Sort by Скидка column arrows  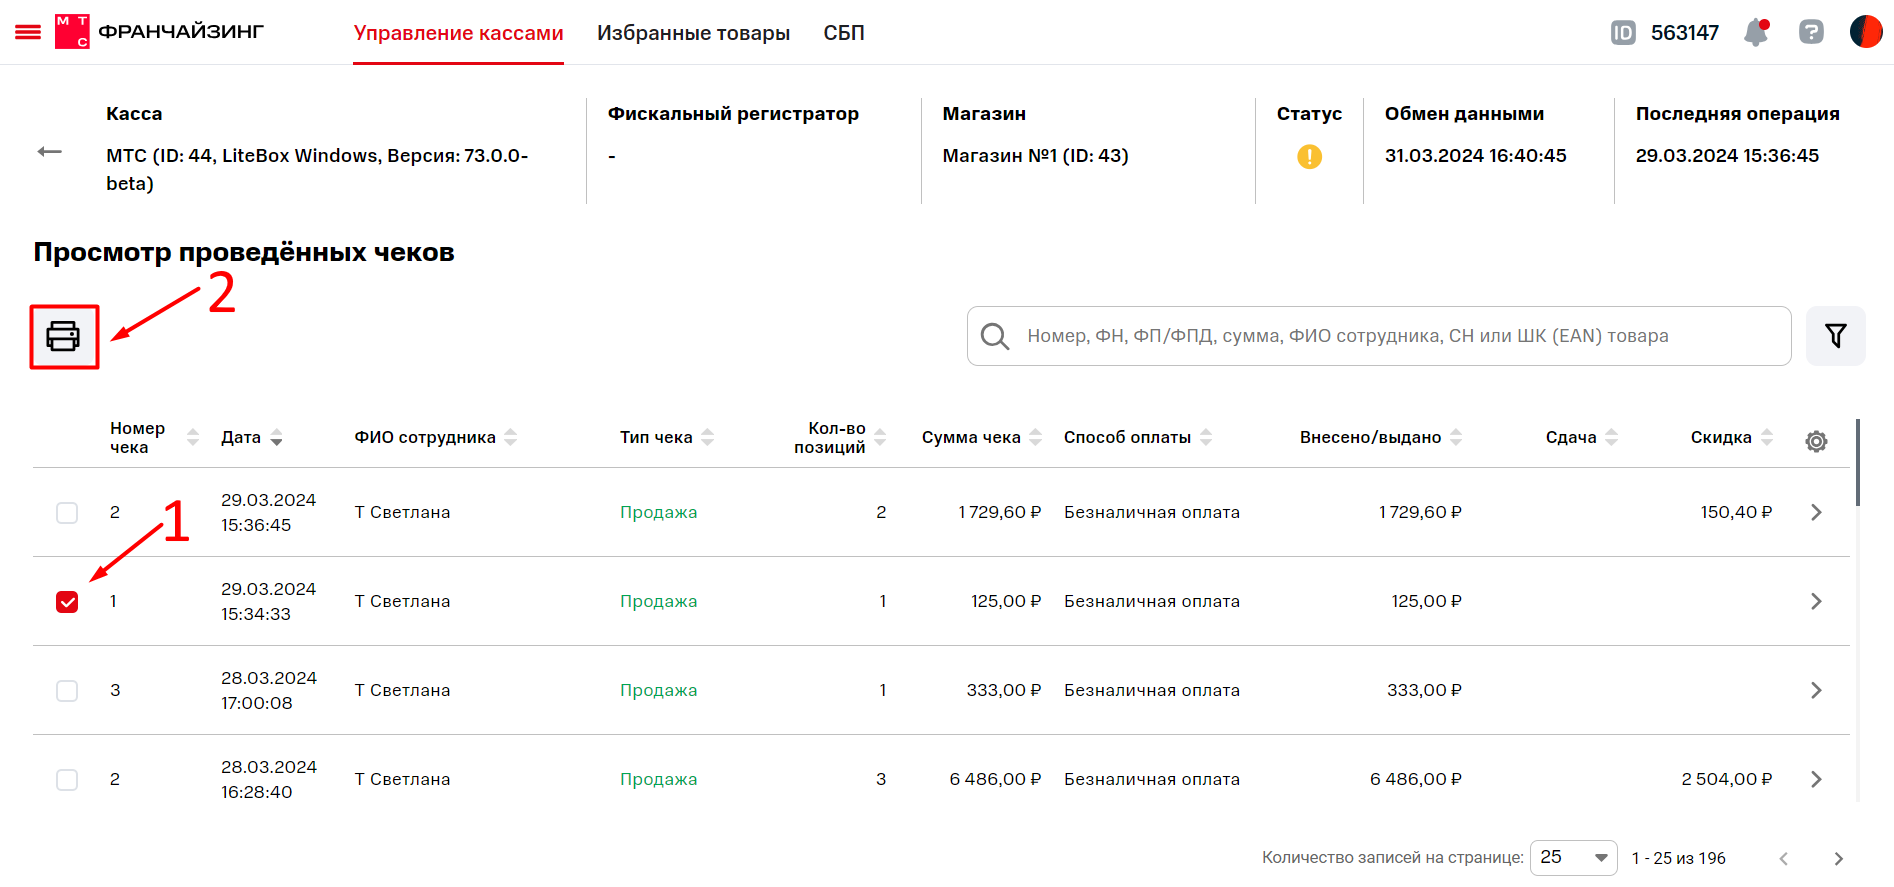1767,438
